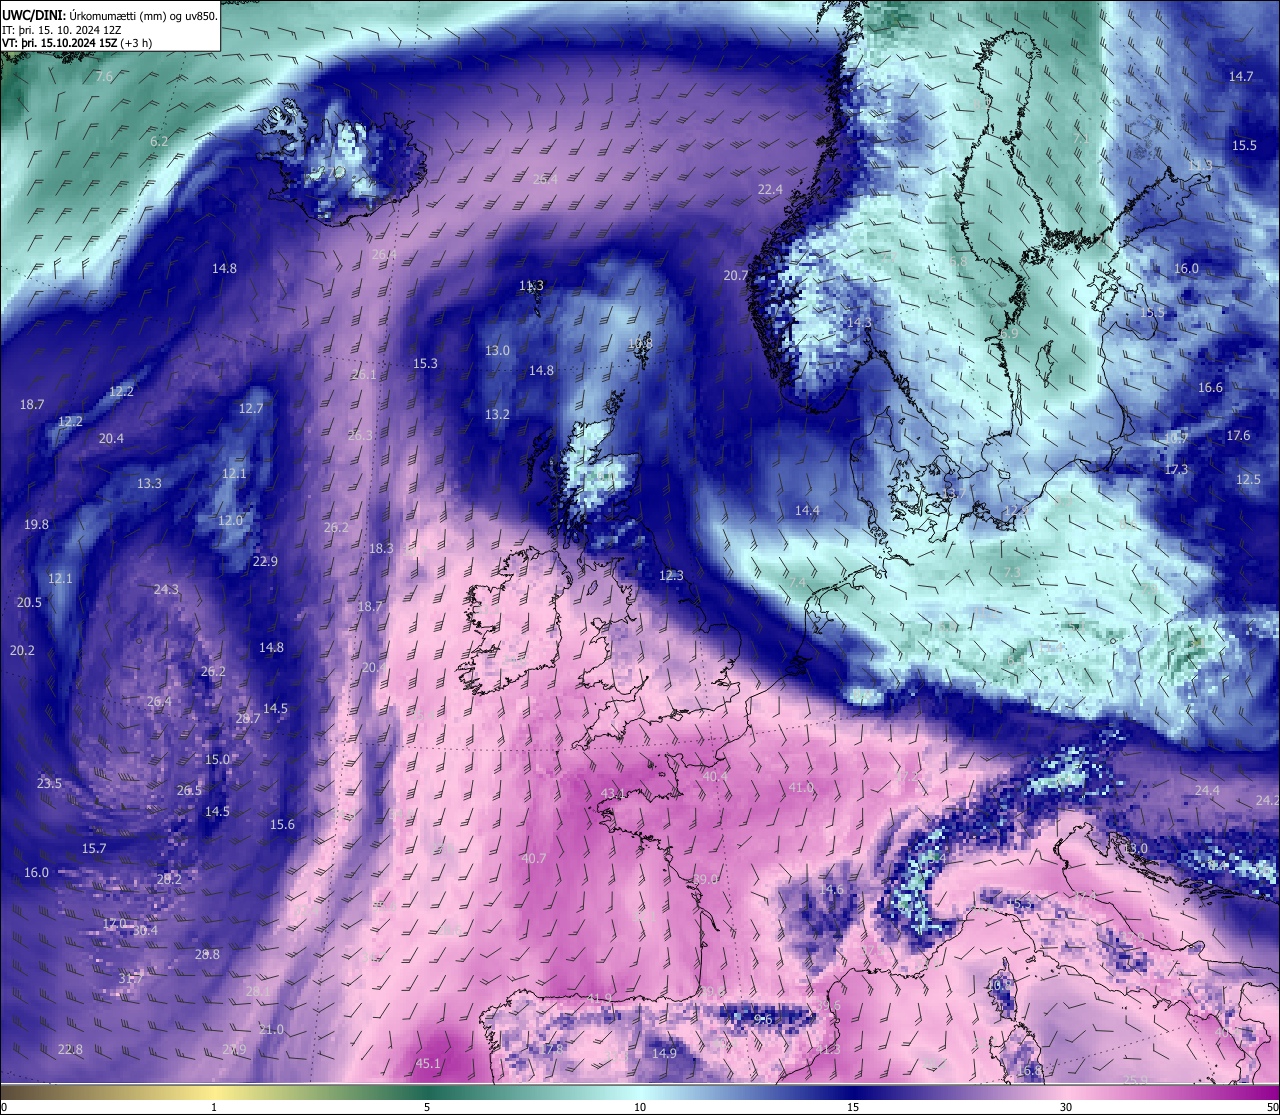This screenshot has height=1115, width=1280.
Task: Click the '12.5' map value
Action: click(x=1248, y=480)
